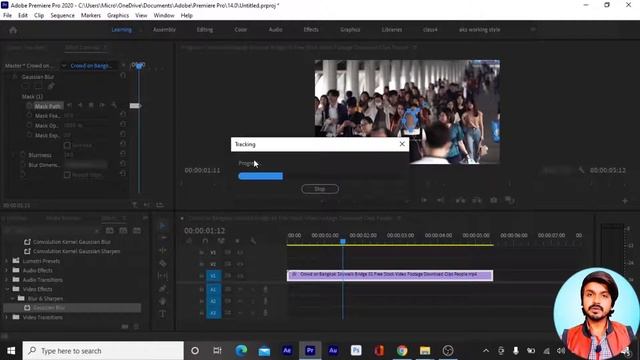Click the Blurriness value field
640x360 pixels.
point(69,155)
